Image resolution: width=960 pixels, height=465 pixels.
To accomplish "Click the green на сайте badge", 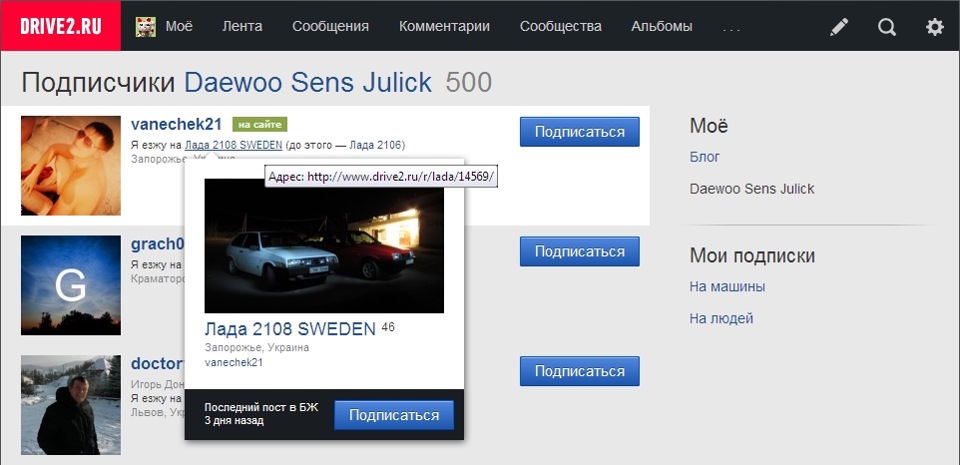I will coord(260,125).
